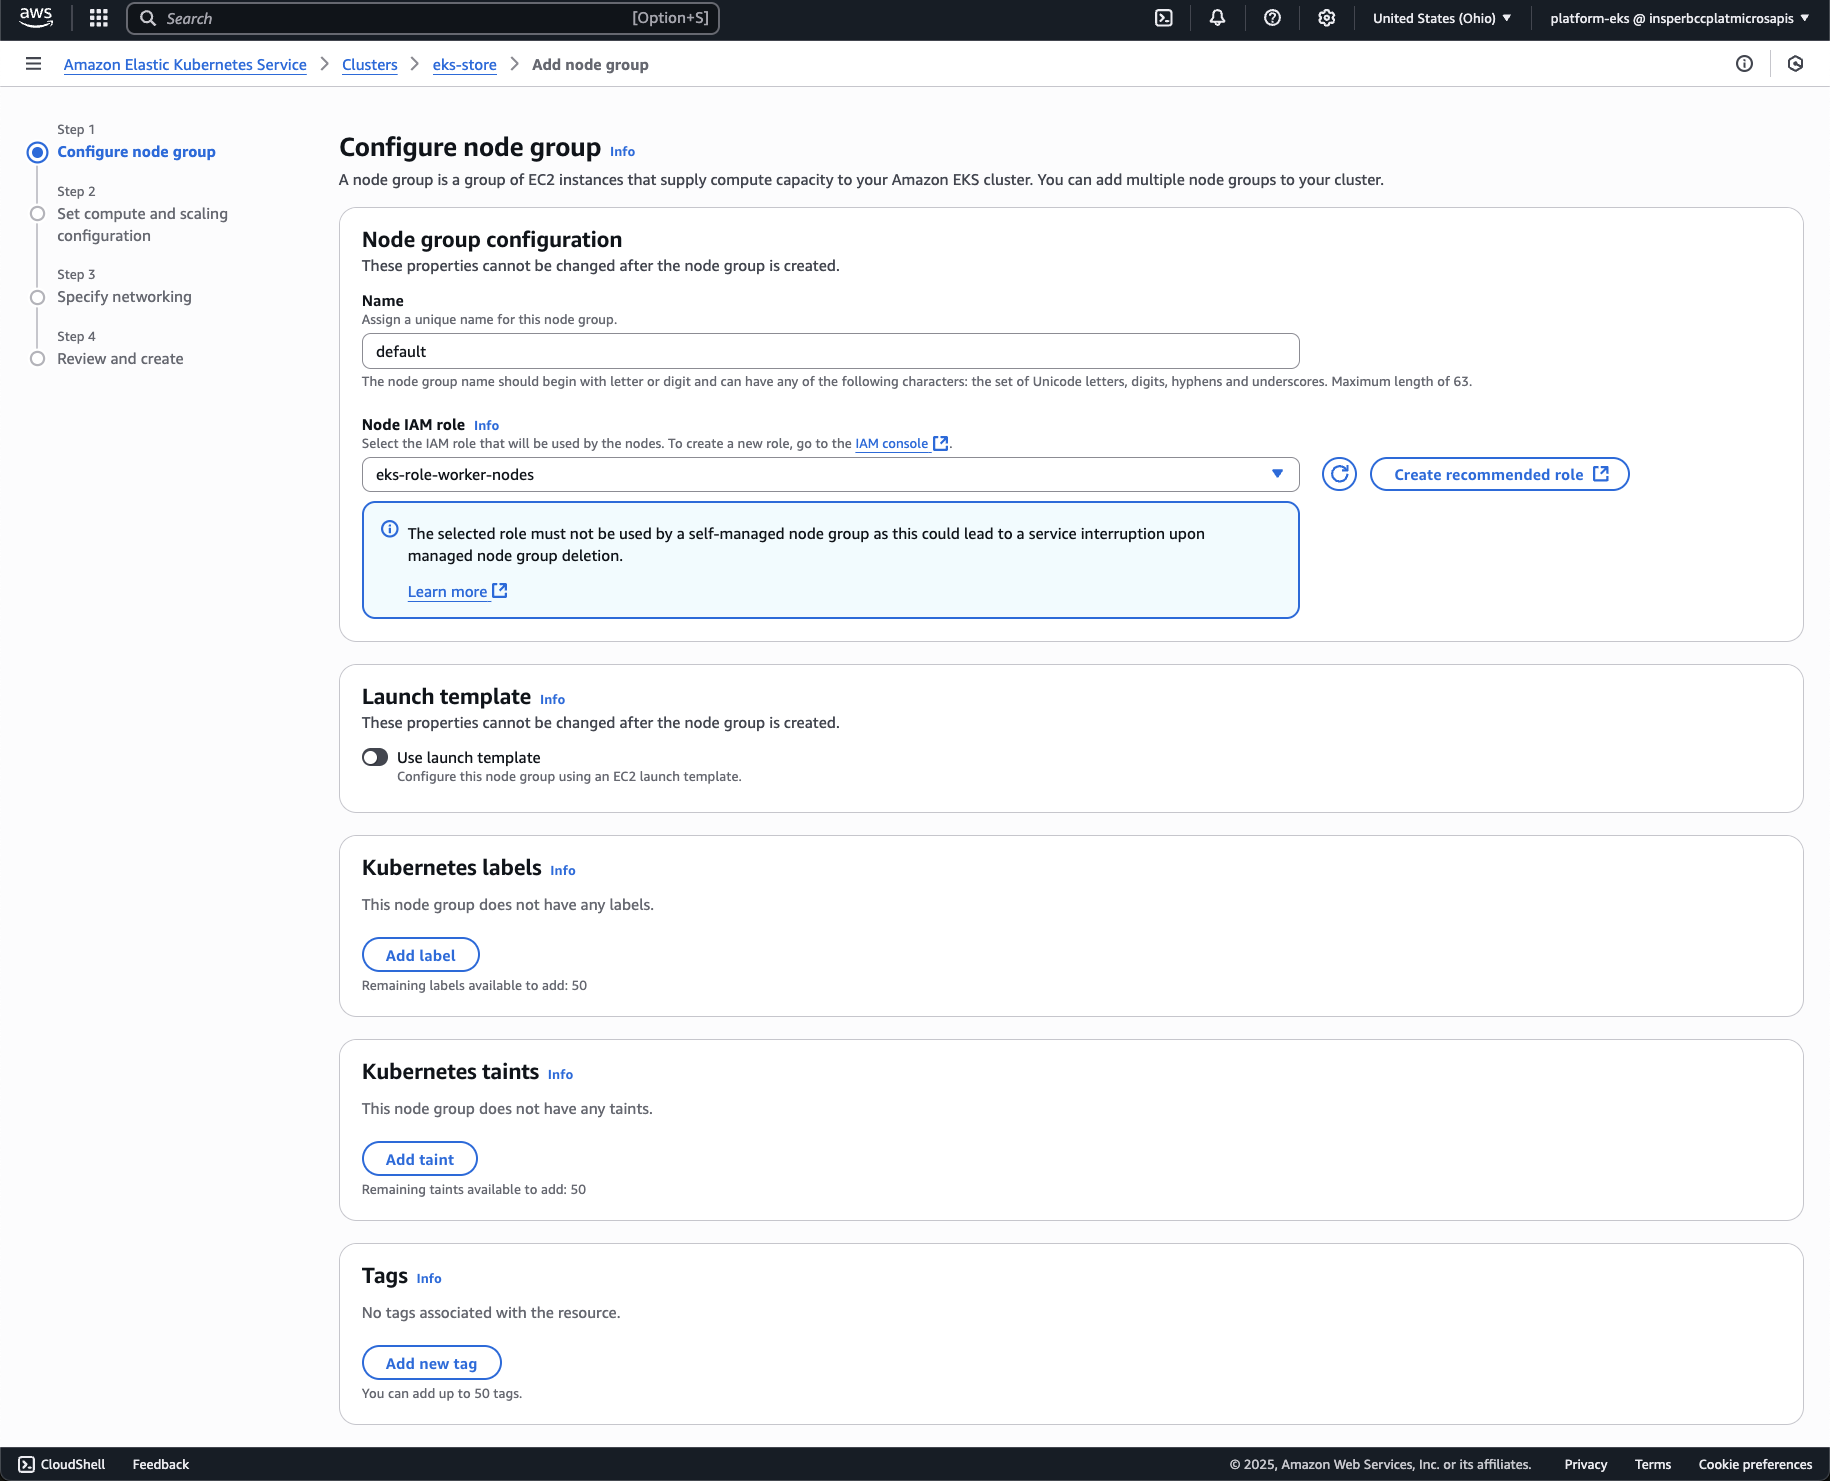Open the AWS services grid menu
This screenshot has width=1830, height=1481.
coord(98,18)
